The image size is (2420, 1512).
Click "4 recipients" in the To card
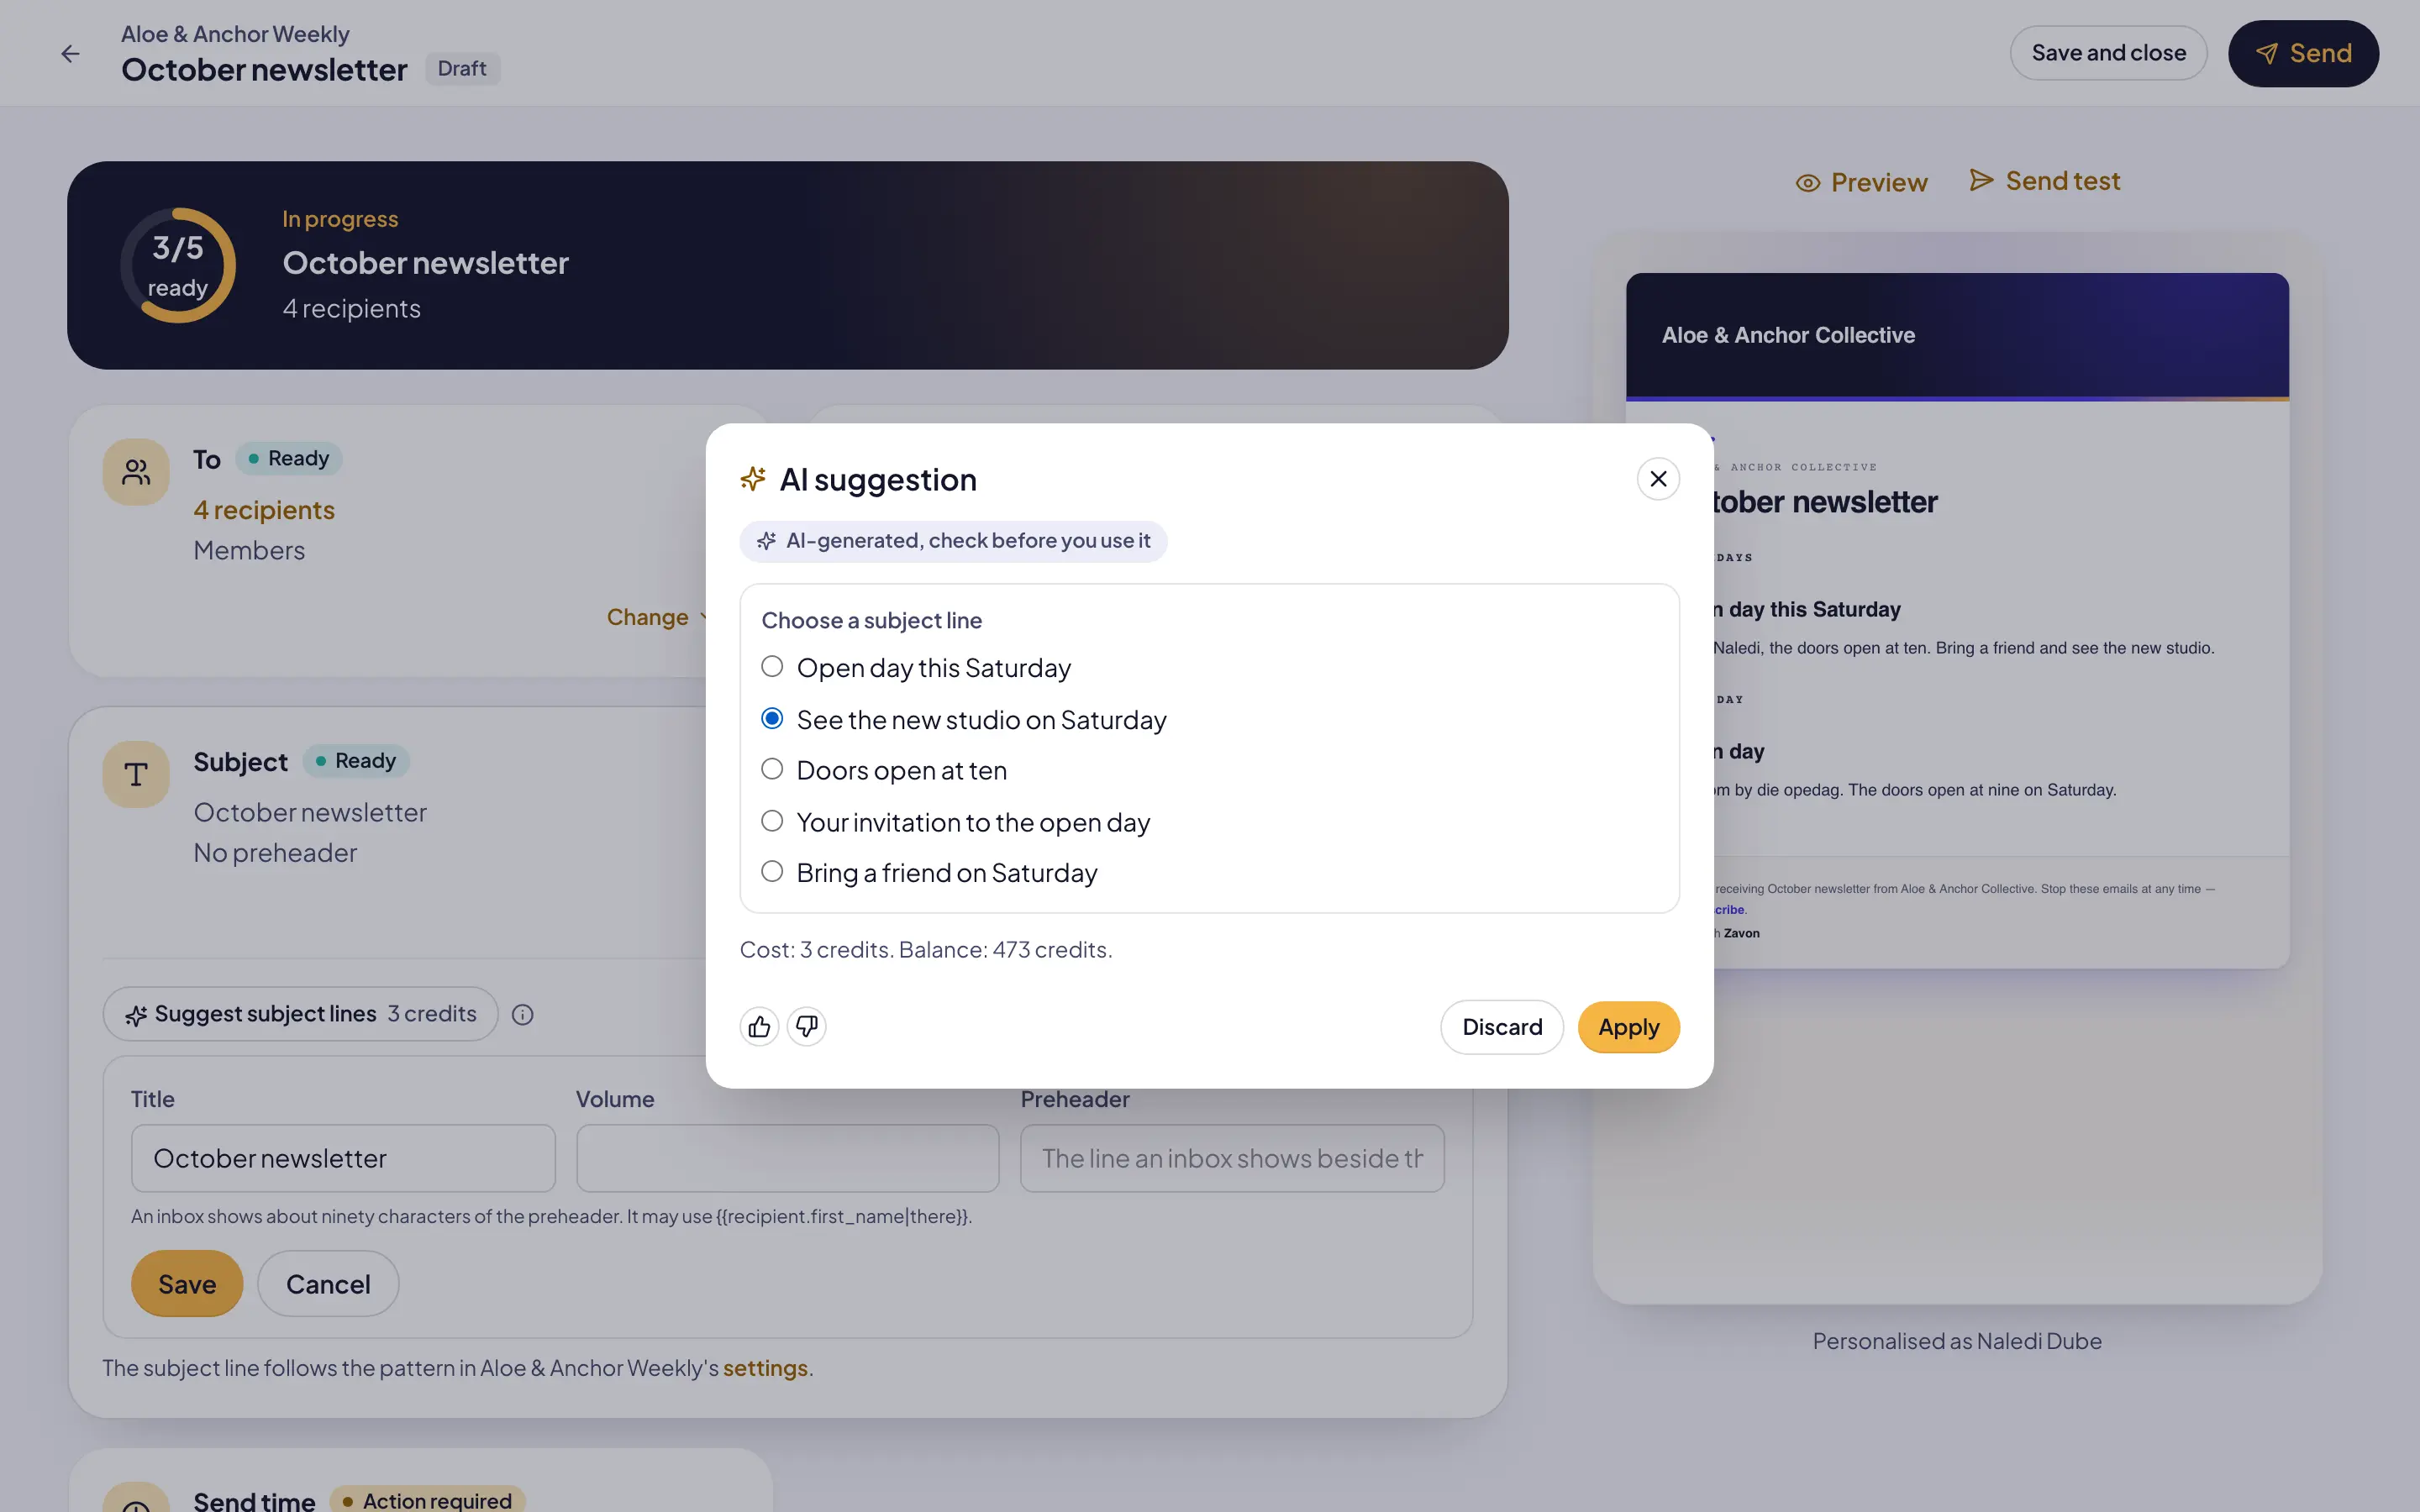point(264,510)
